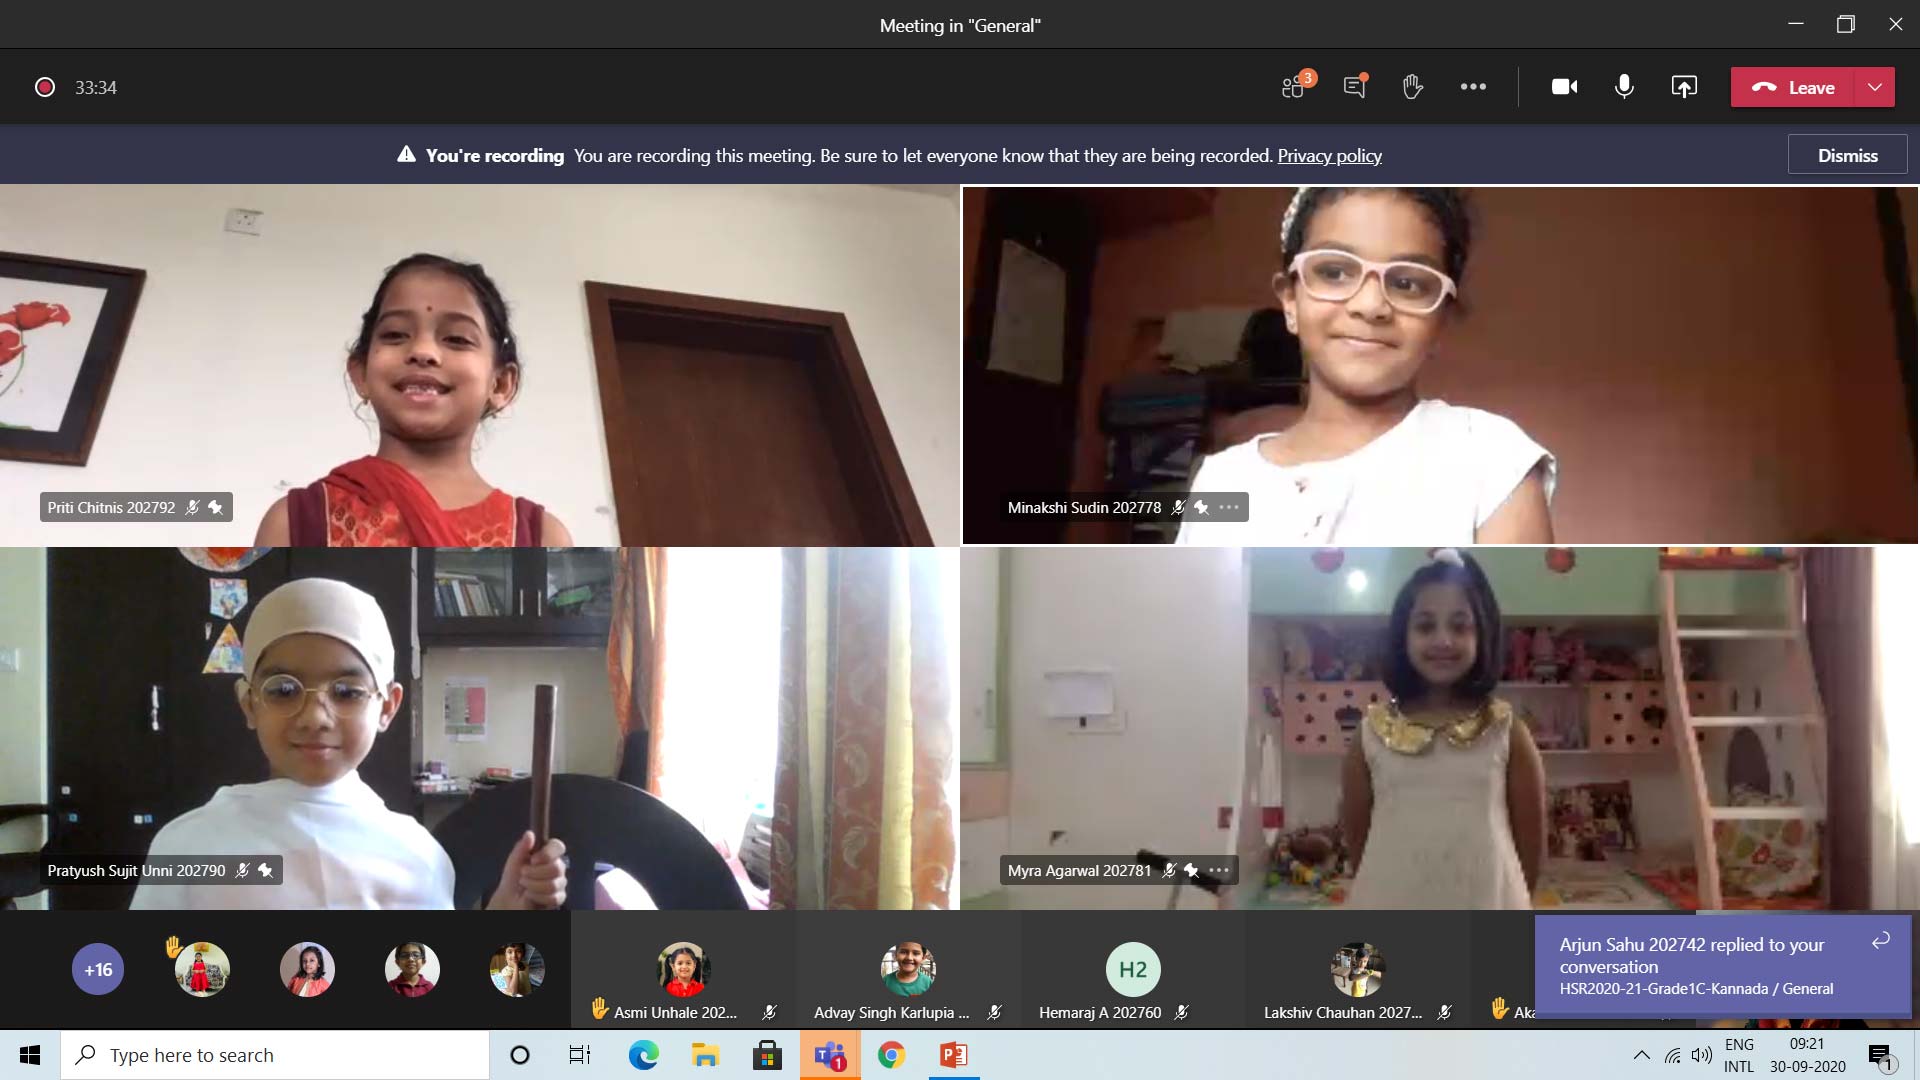Open File Explorer from the taskbar
The image size is (1920, 1080).
click(x=705, y=1055)
